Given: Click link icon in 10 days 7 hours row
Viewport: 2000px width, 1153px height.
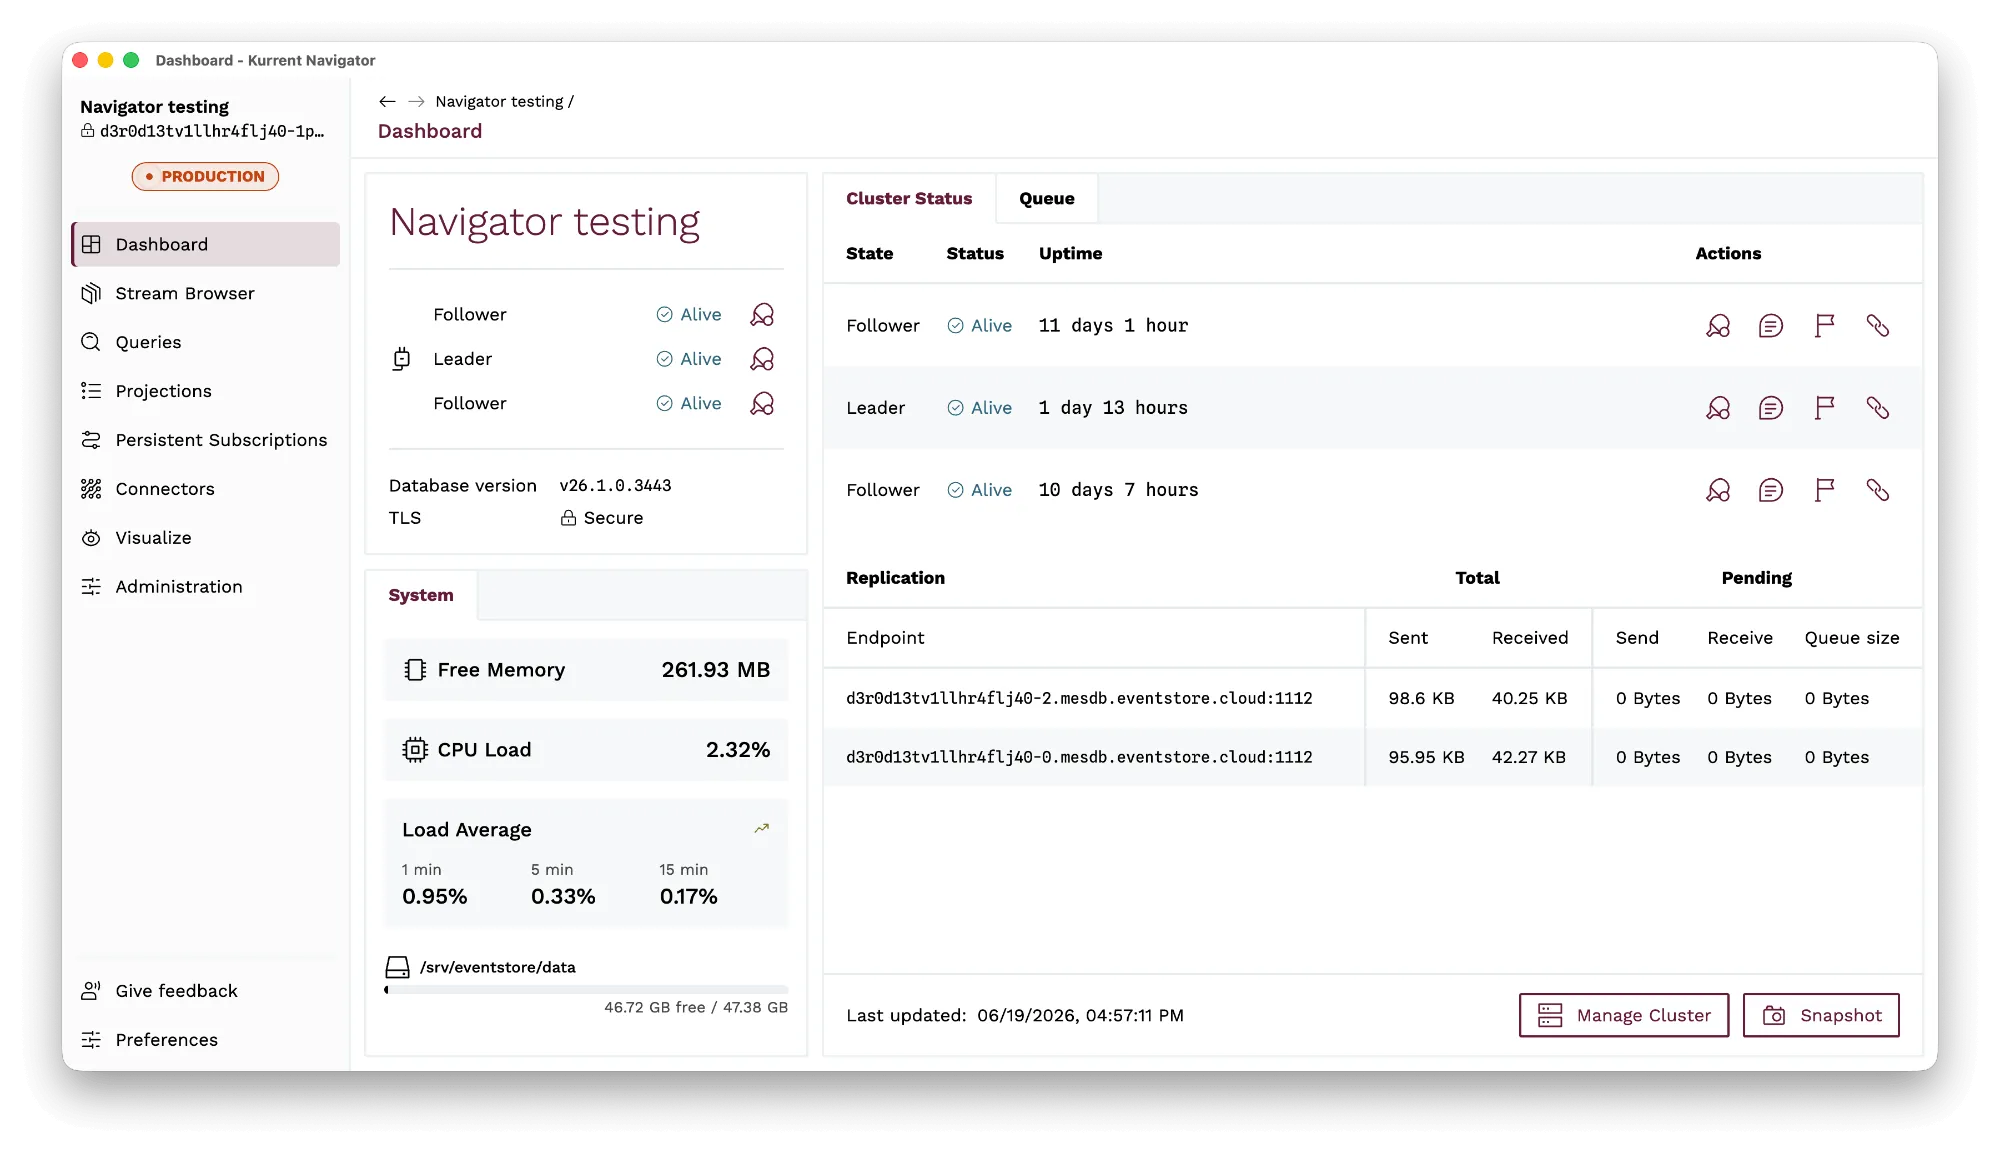Looking at the screenshot, I should (x=1877, y=490).
